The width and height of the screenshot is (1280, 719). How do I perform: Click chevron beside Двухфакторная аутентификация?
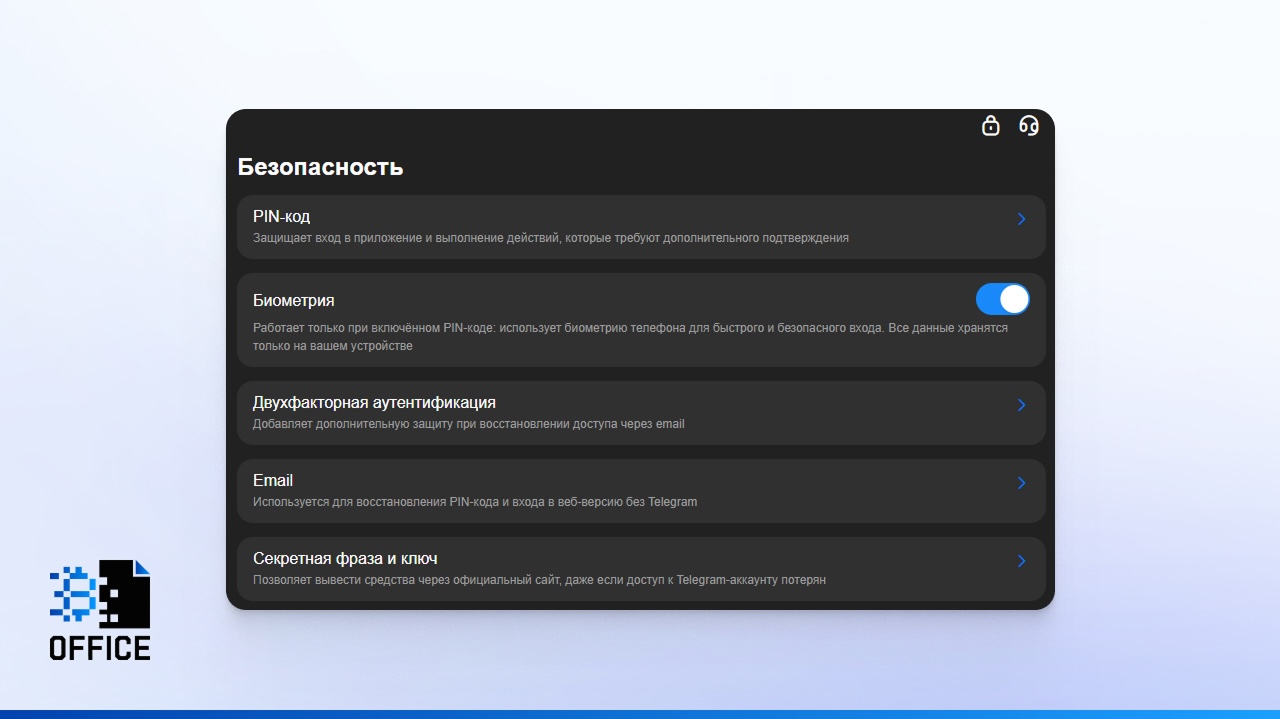click(x=1021, y=405)
